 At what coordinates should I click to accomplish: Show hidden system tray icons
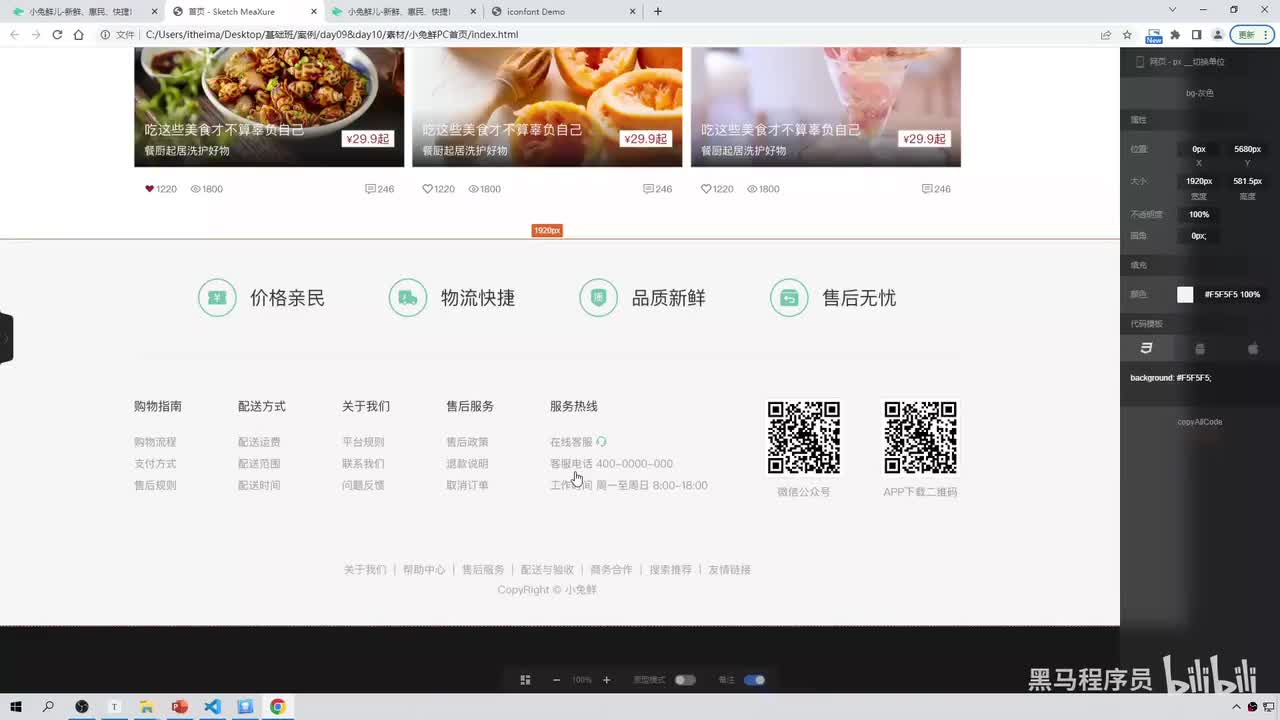point(1236,707)
